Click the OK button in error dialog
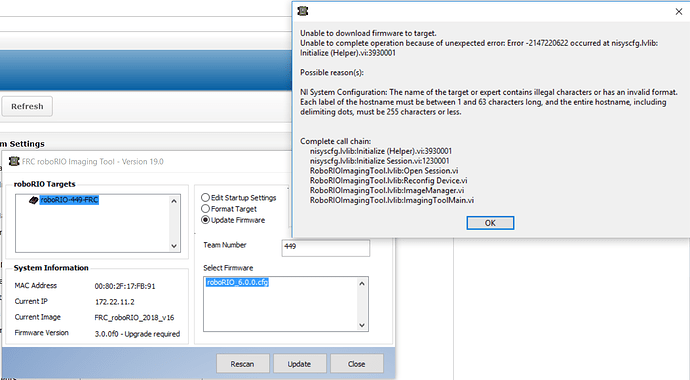Viewport: 690px width, 380px height. tap(490, 223)
